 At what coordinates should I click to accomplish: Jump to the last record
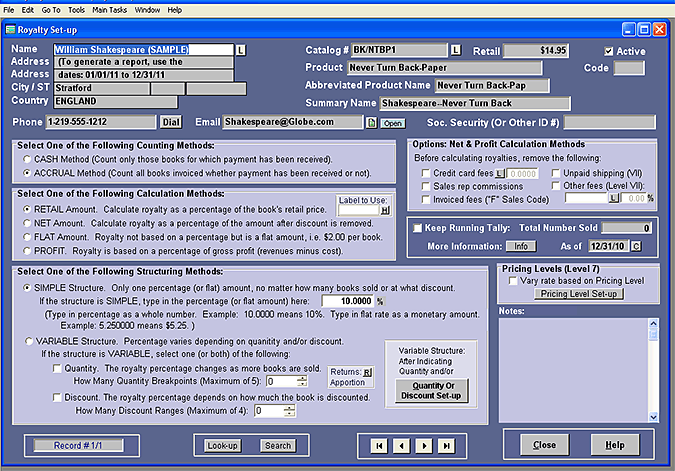tap(446, 445)
